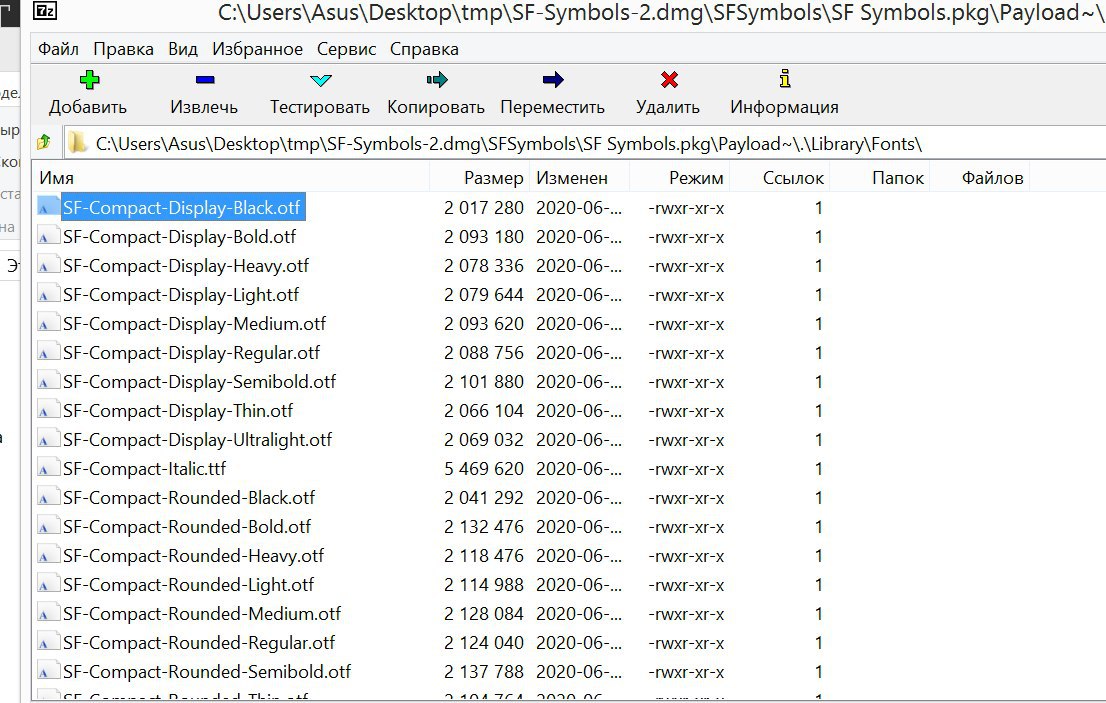Click size value 2 017 280
Image resolution: width=1106 pixels, height=703 pixels.
coord(484,208)
